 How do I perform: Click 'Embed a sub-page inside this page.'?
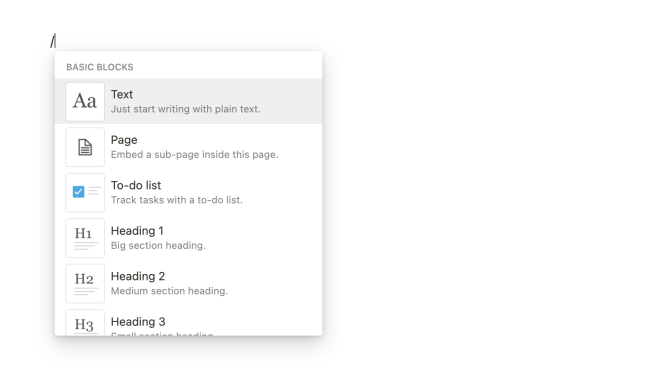tap(195, 155)
